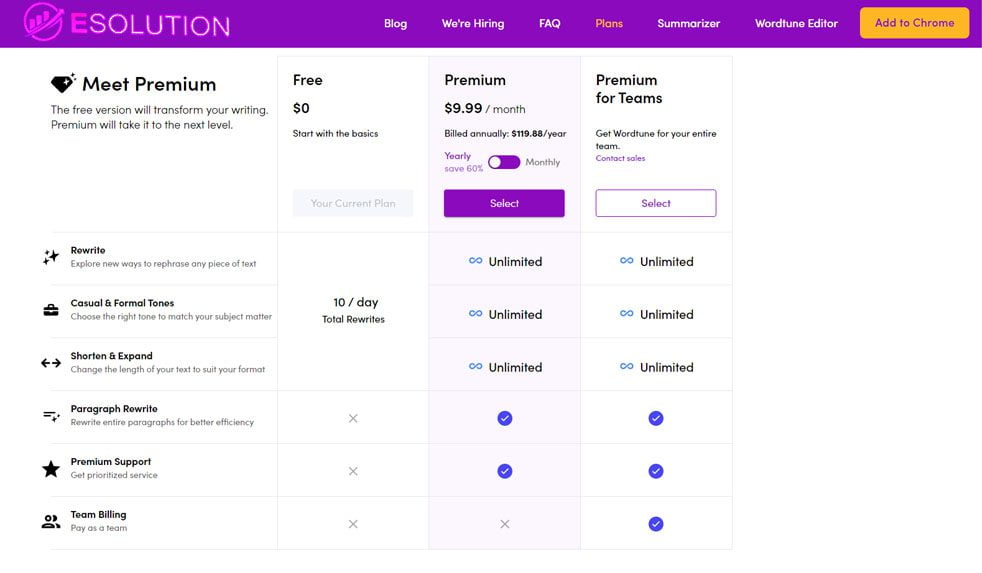
Task: Select the Premium plan
Action: click(x=504, y=203)
